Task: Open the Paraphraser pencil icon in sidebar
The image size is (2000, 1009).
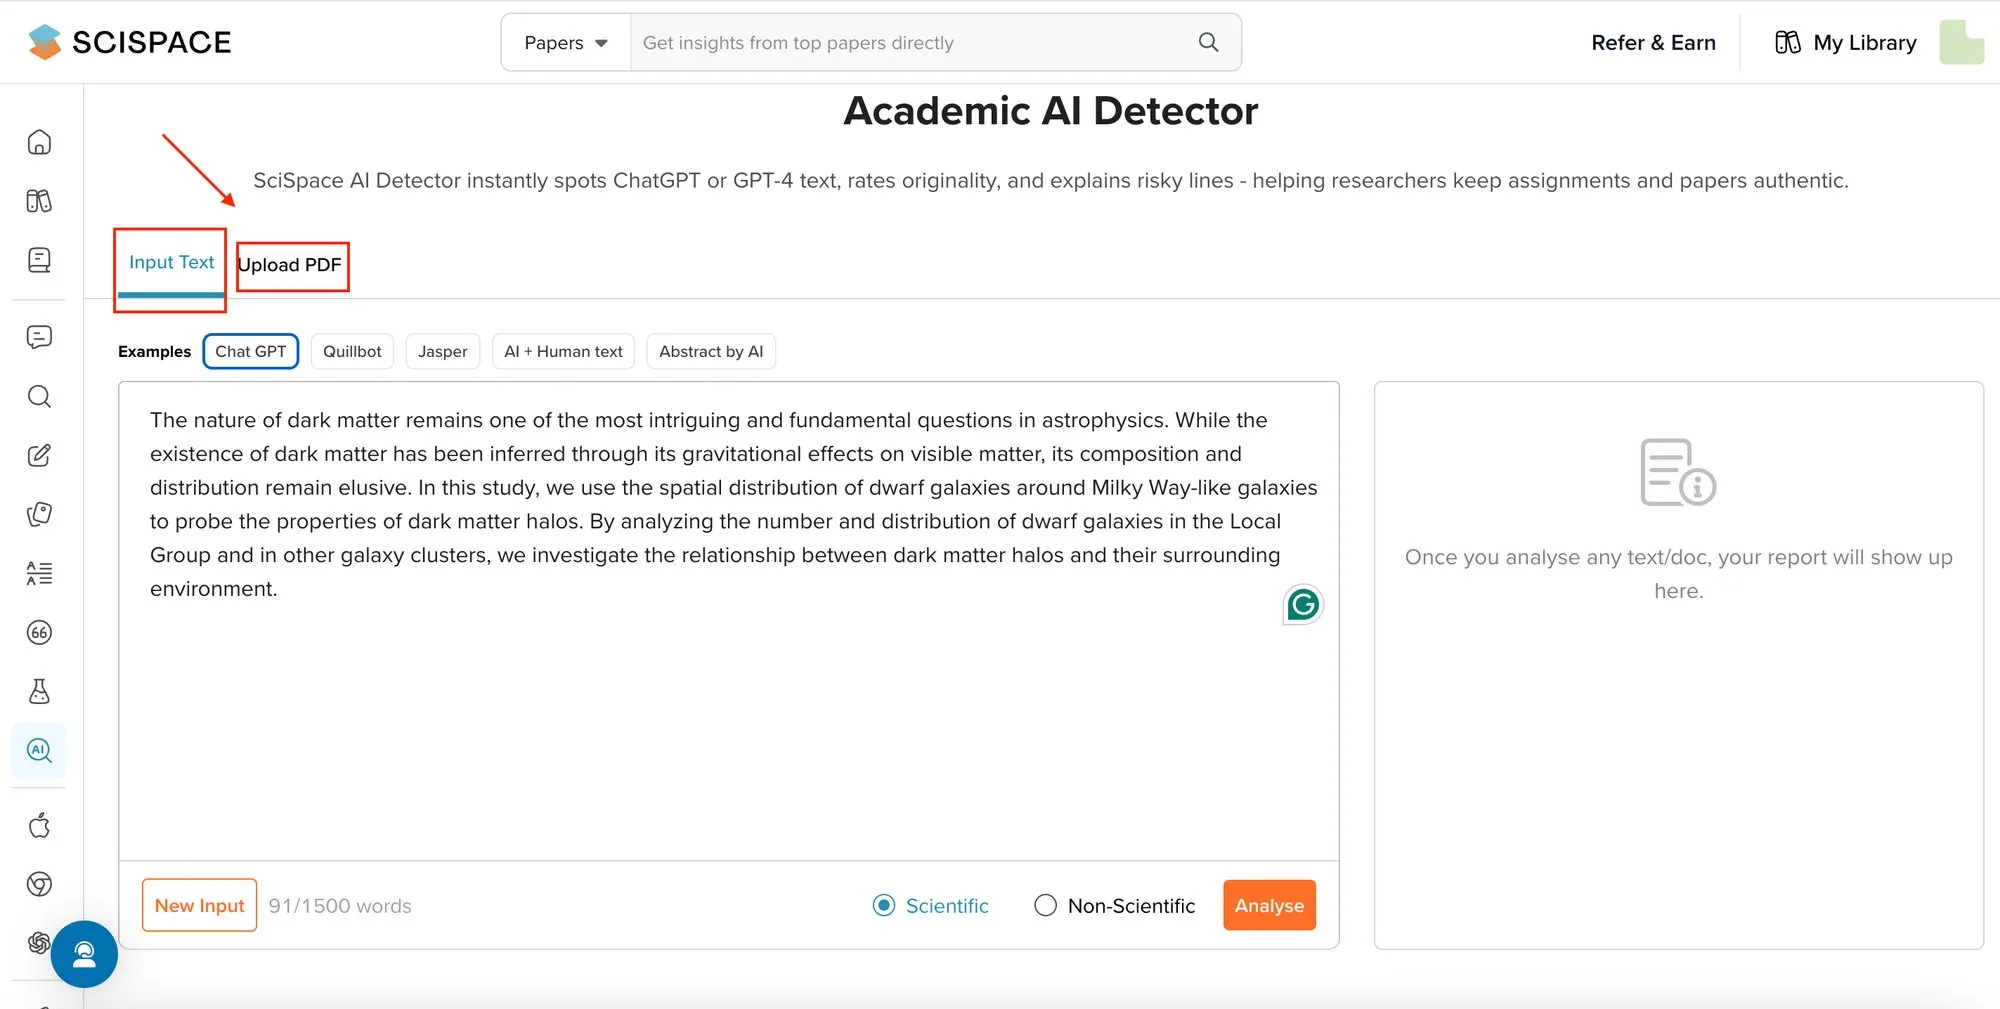Action: pyautogui.click(x=38, y=455)
